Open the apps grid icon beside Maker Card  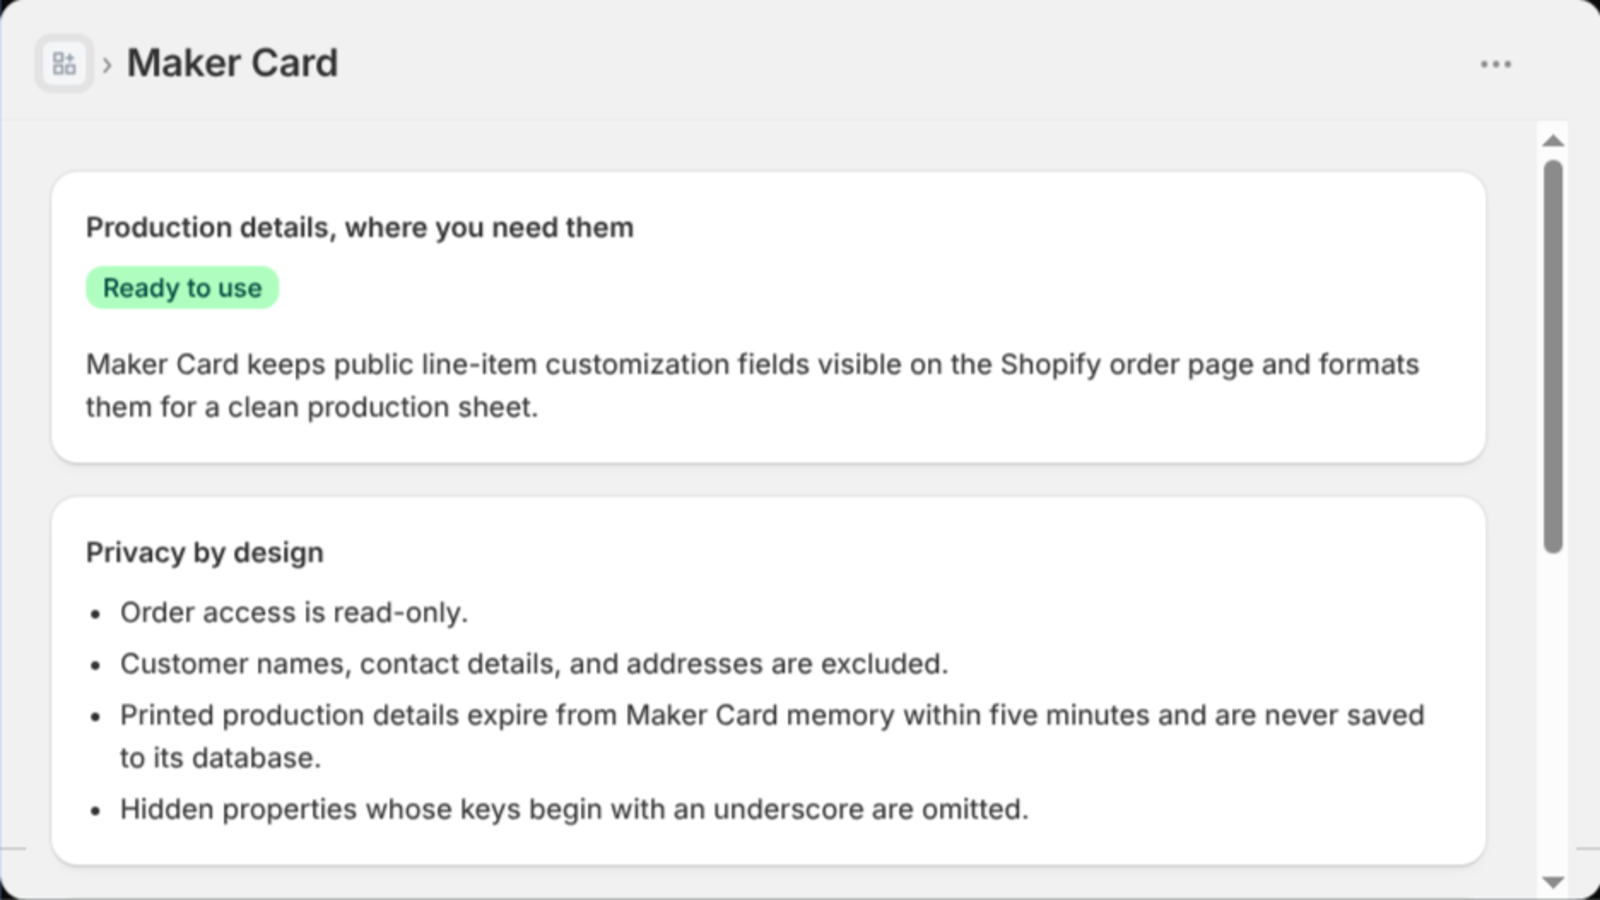click(x=64, y=64)
